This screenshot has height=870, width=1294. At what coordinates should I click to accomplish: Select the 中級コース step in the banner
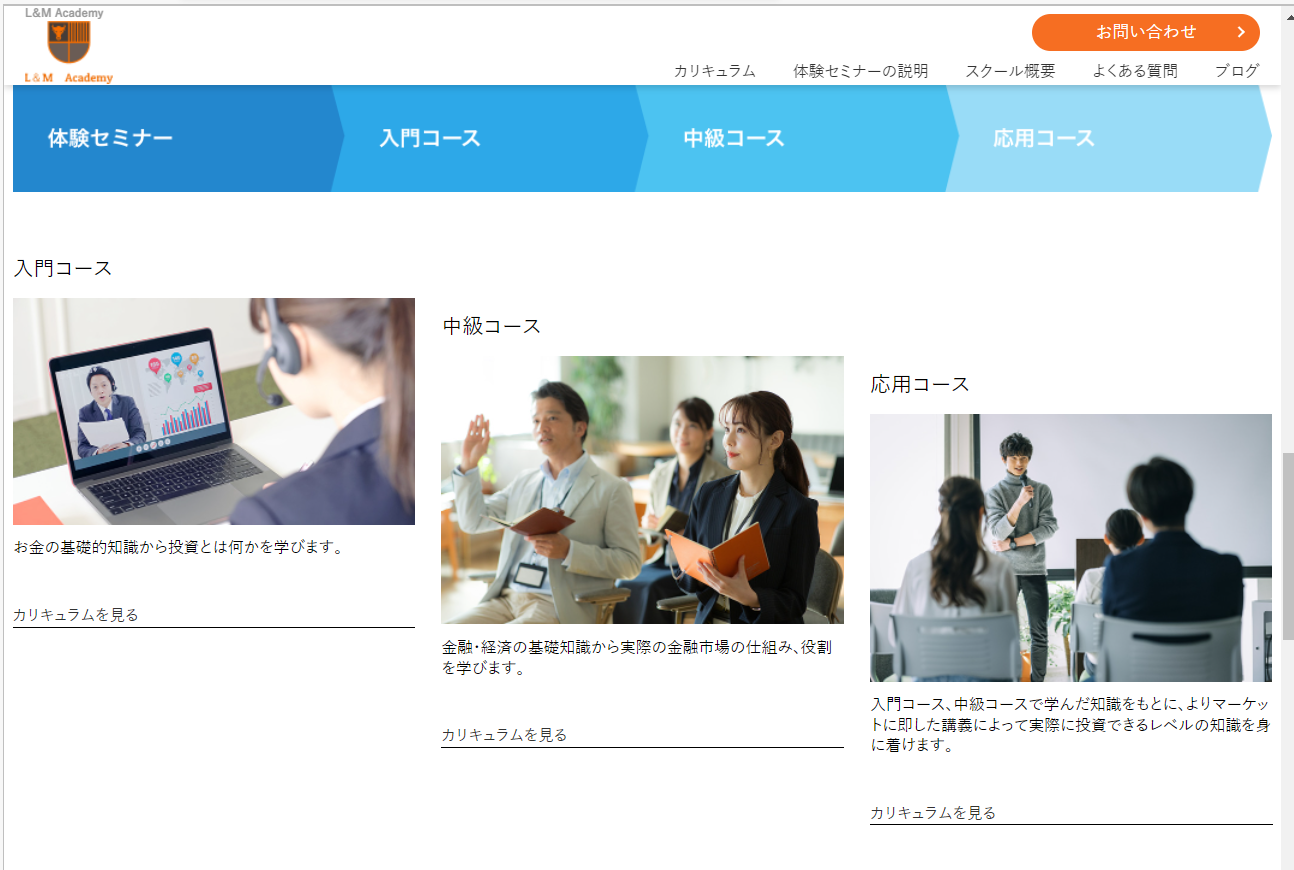click(733, 138)
